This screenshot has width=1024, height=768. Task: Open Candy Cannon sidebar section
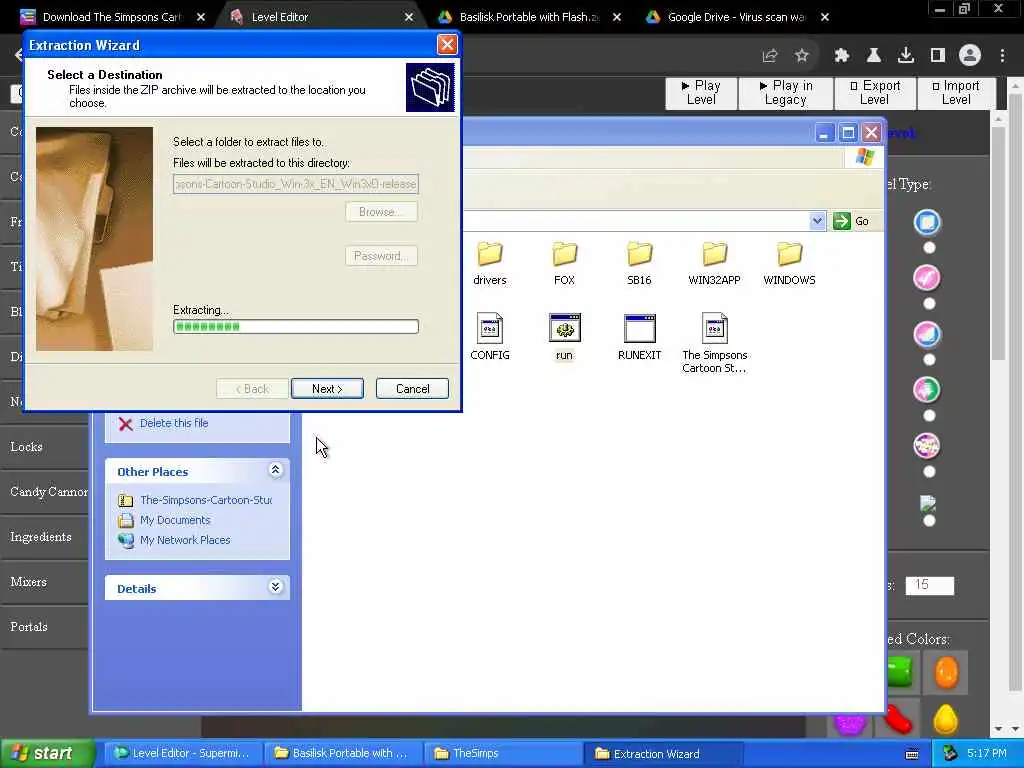click(x=44, y=492)
